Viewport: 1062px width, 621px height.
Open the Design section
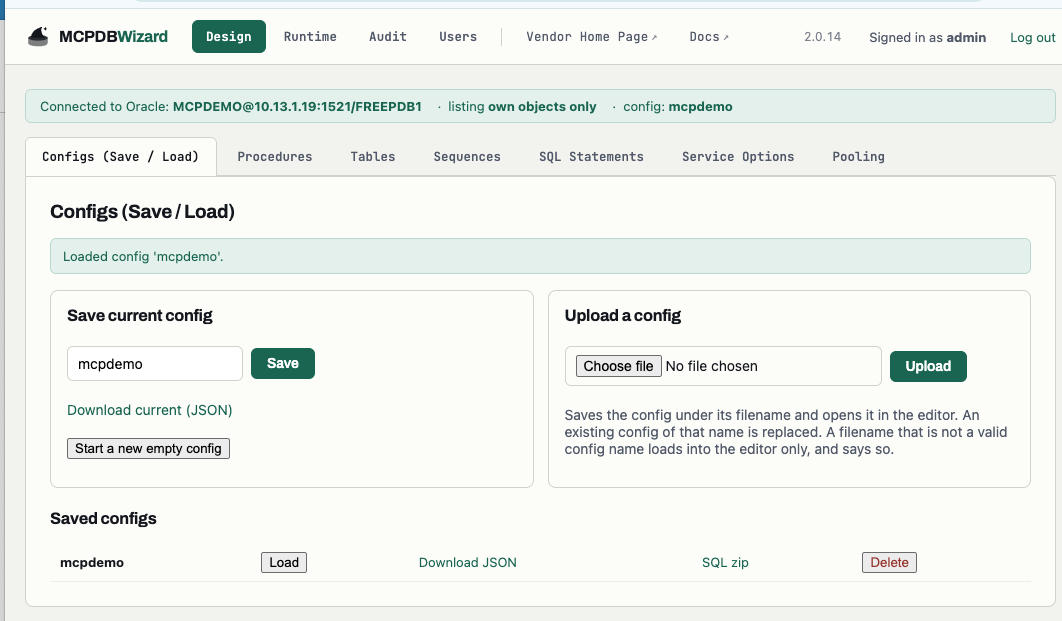point(228,37)
